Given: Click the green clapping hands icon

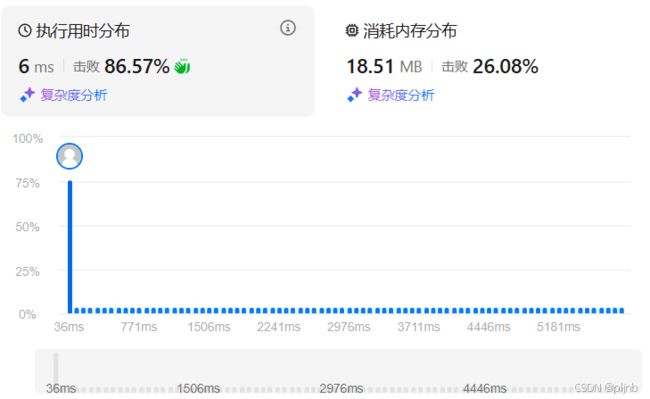Looking at the screenshot, I should tap(182, 66).
